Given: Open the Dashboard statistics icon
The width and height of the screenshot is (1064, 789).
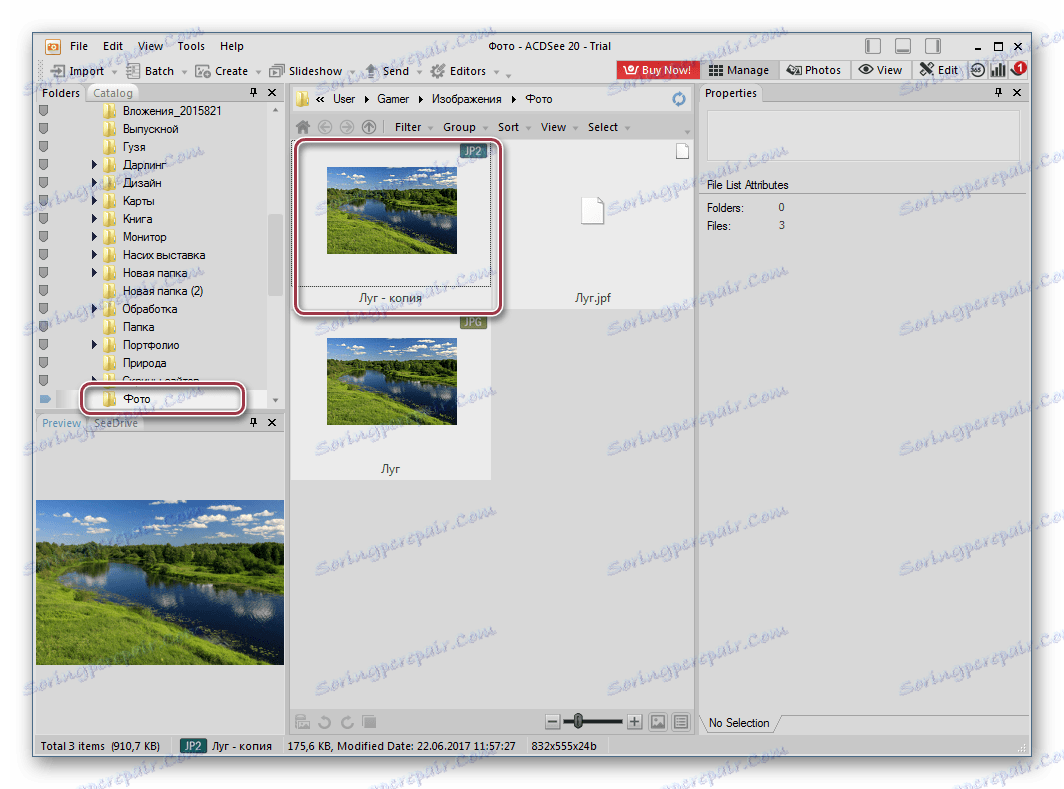Looking at the screenshot, I should coord(998,70).
